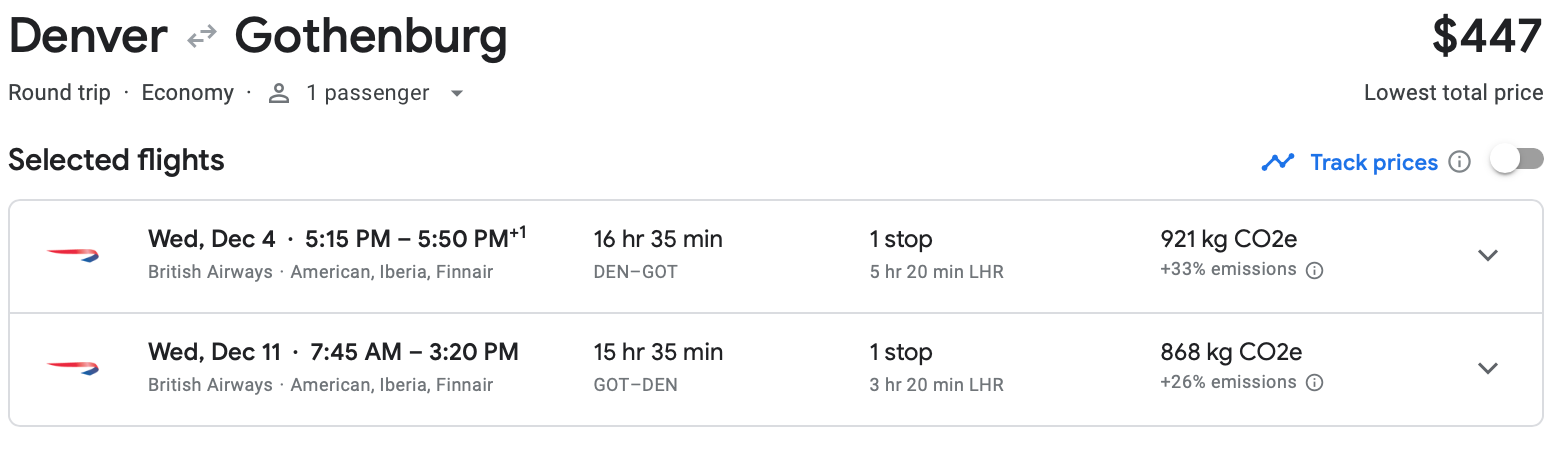Click the British Airways logo on Dec 11 flight
This screenshot has height=450, width=1560.
(73, 368)
